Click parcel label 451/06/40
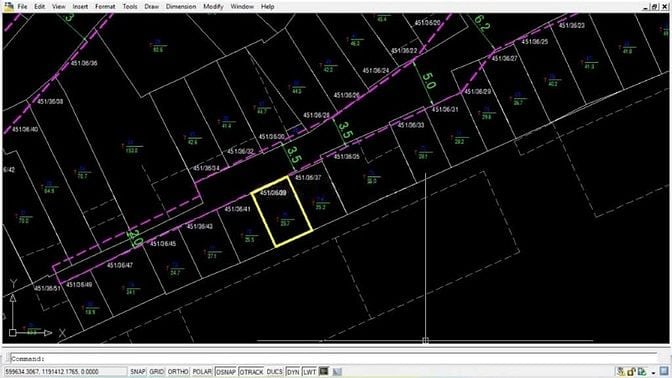The height and width of the screenshot is (378, 672). tap(25, 129)
